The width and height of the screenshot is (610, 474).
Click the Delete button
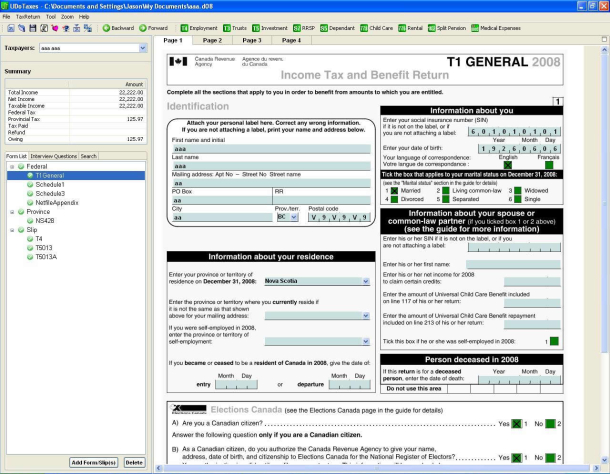tap(134, 462)
